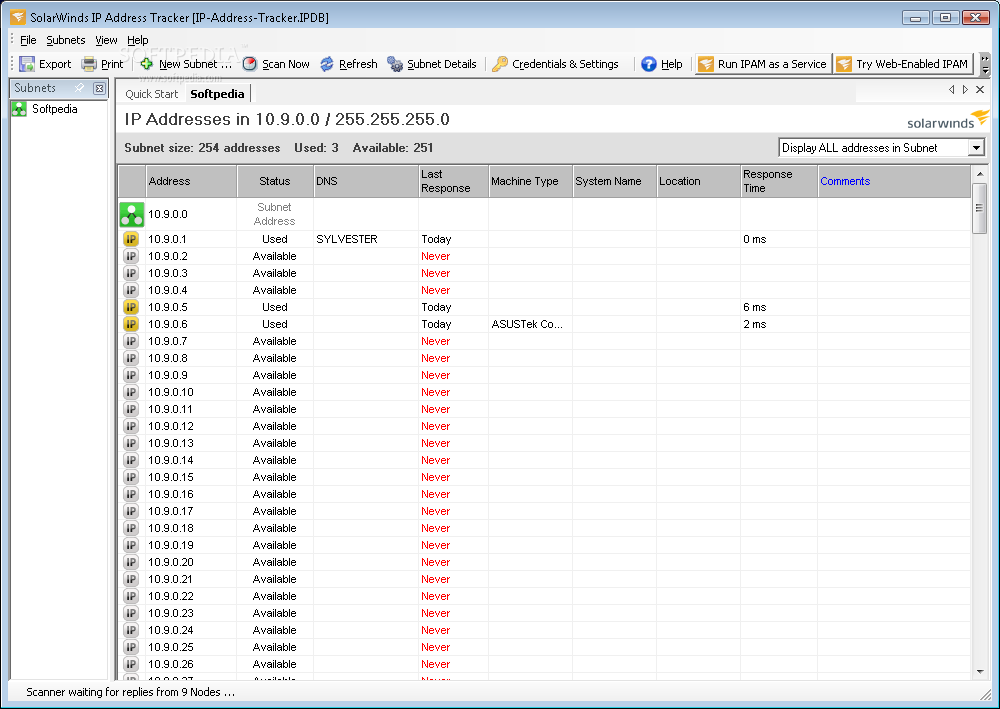Viewport: 1000px width, 709px height.
Task: Click yellow IP icon for 10.9.0.5
Action: click(131, 307)
